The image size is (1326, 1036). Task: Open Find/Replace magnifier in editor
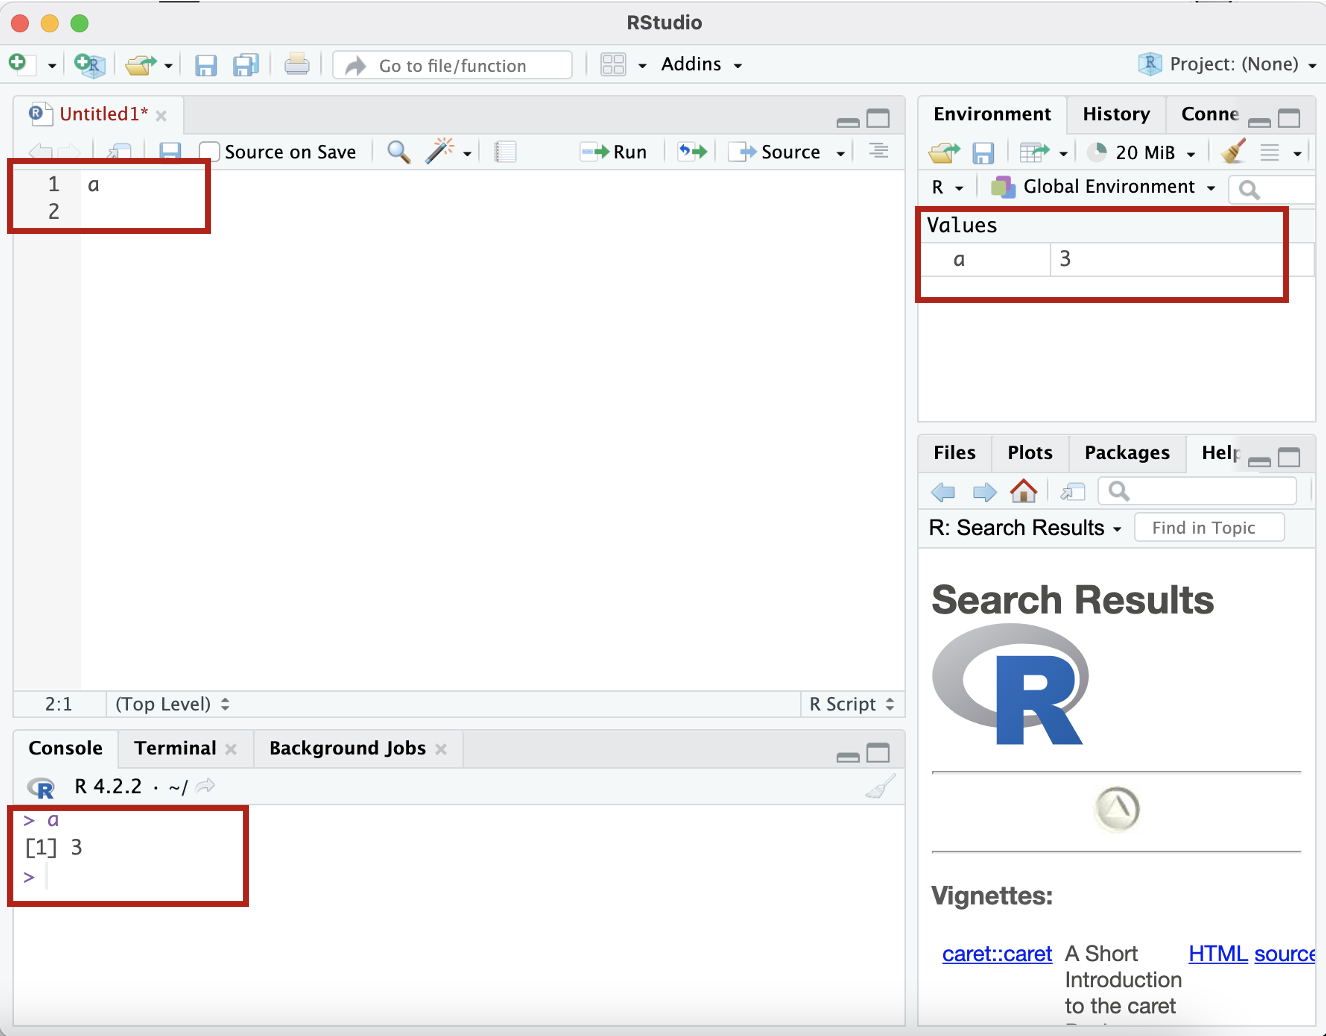[399, 152]
